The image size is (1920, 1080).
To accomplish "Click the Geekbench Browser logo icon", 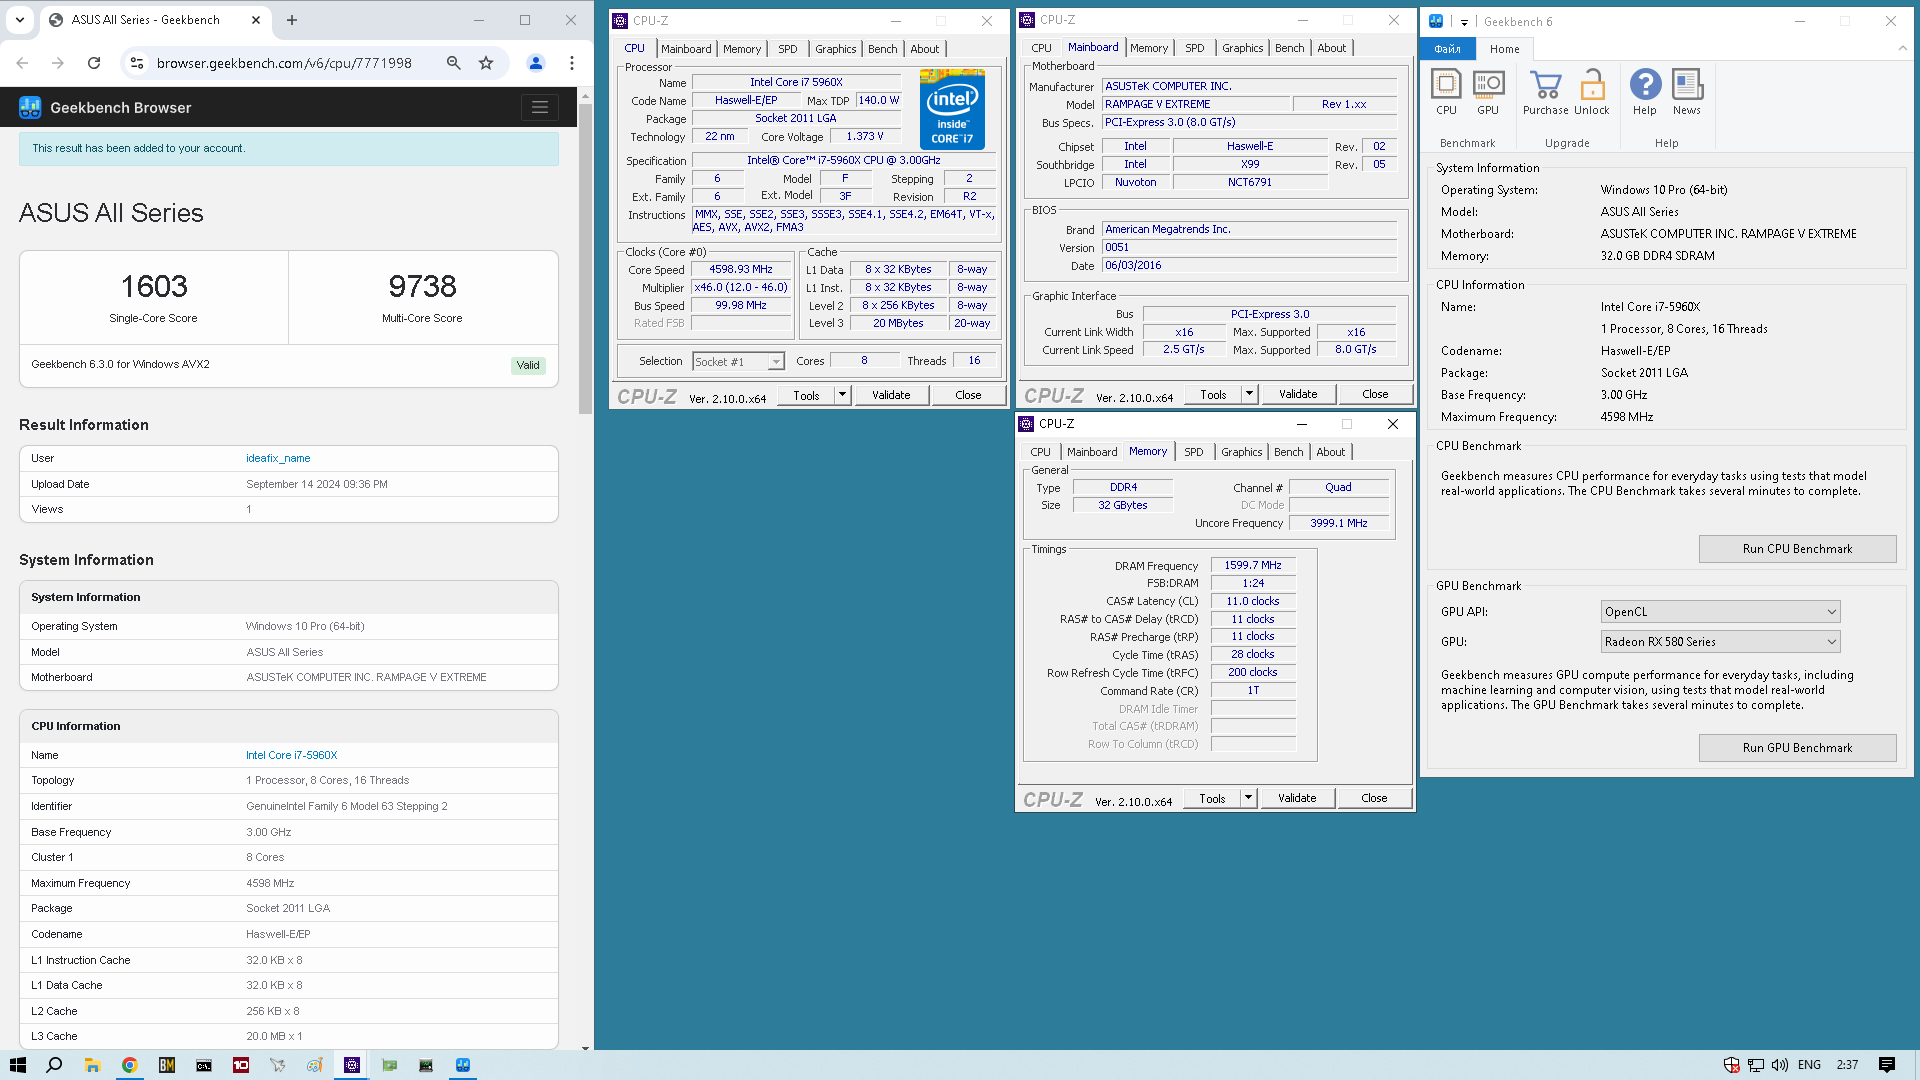I will pos(30,107).
